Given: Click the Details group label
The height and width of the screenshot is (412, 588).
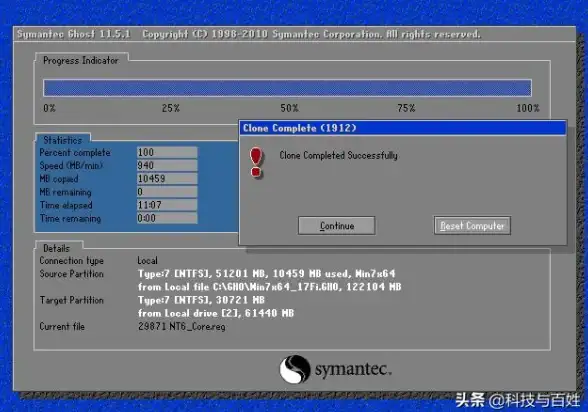Looking at the screenshot, I should click(x=56, y=248).
